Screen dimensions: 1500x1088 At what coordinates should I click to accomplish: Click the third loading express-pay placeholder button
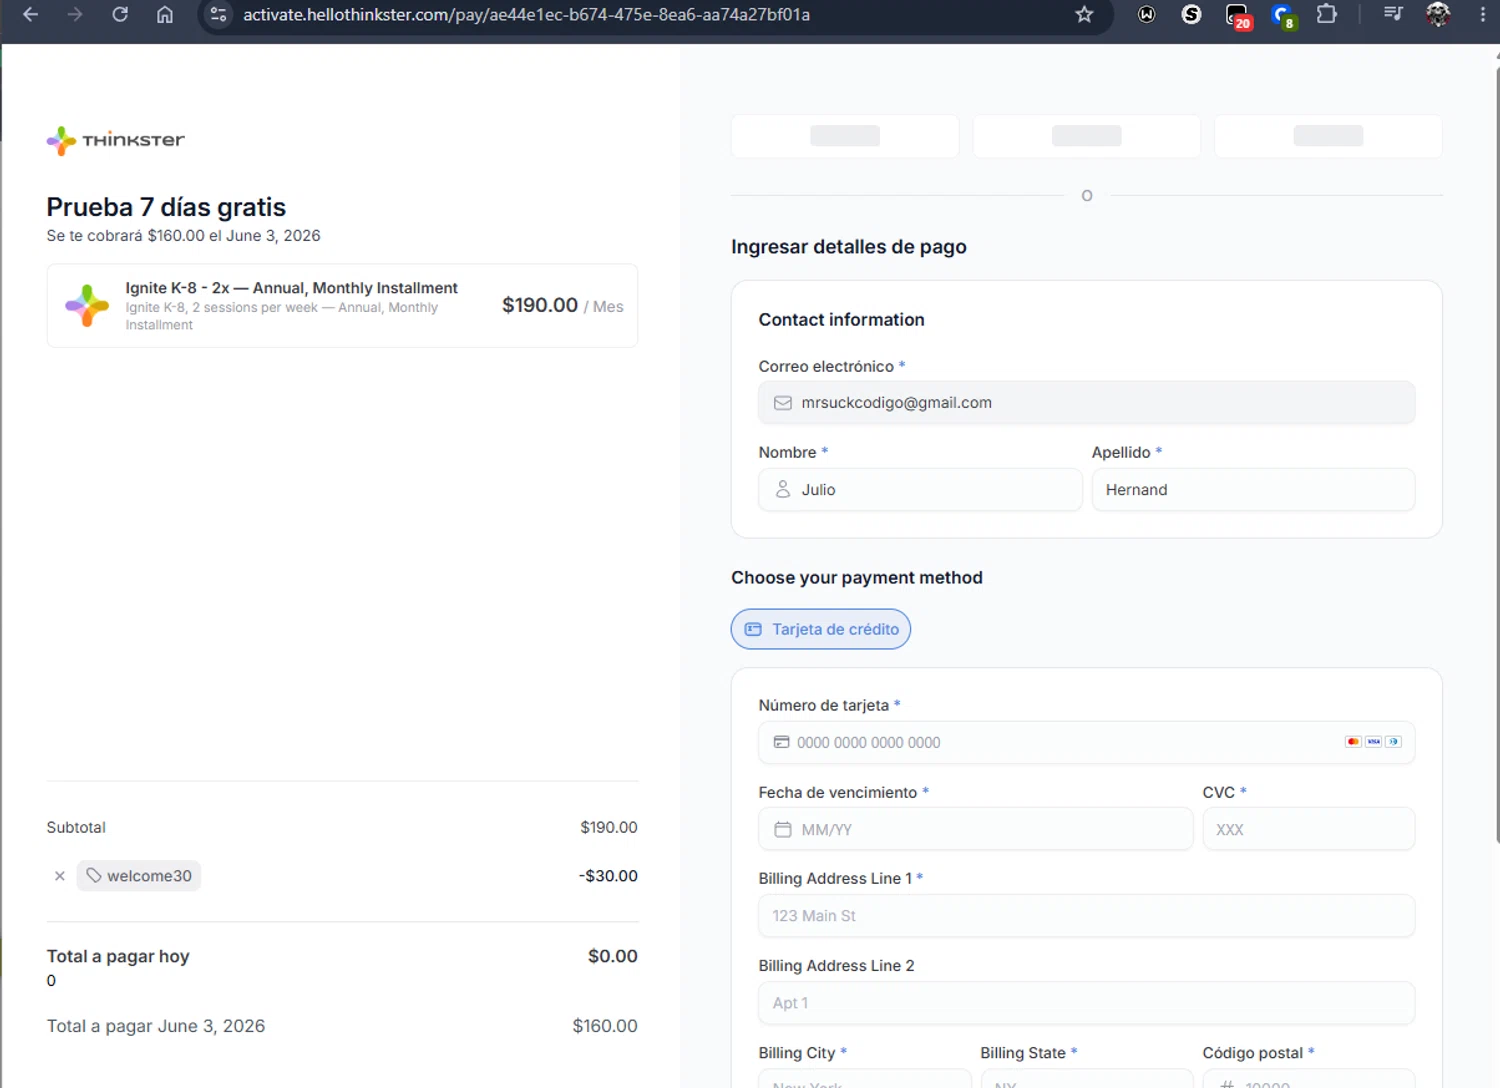[1328, 136]
